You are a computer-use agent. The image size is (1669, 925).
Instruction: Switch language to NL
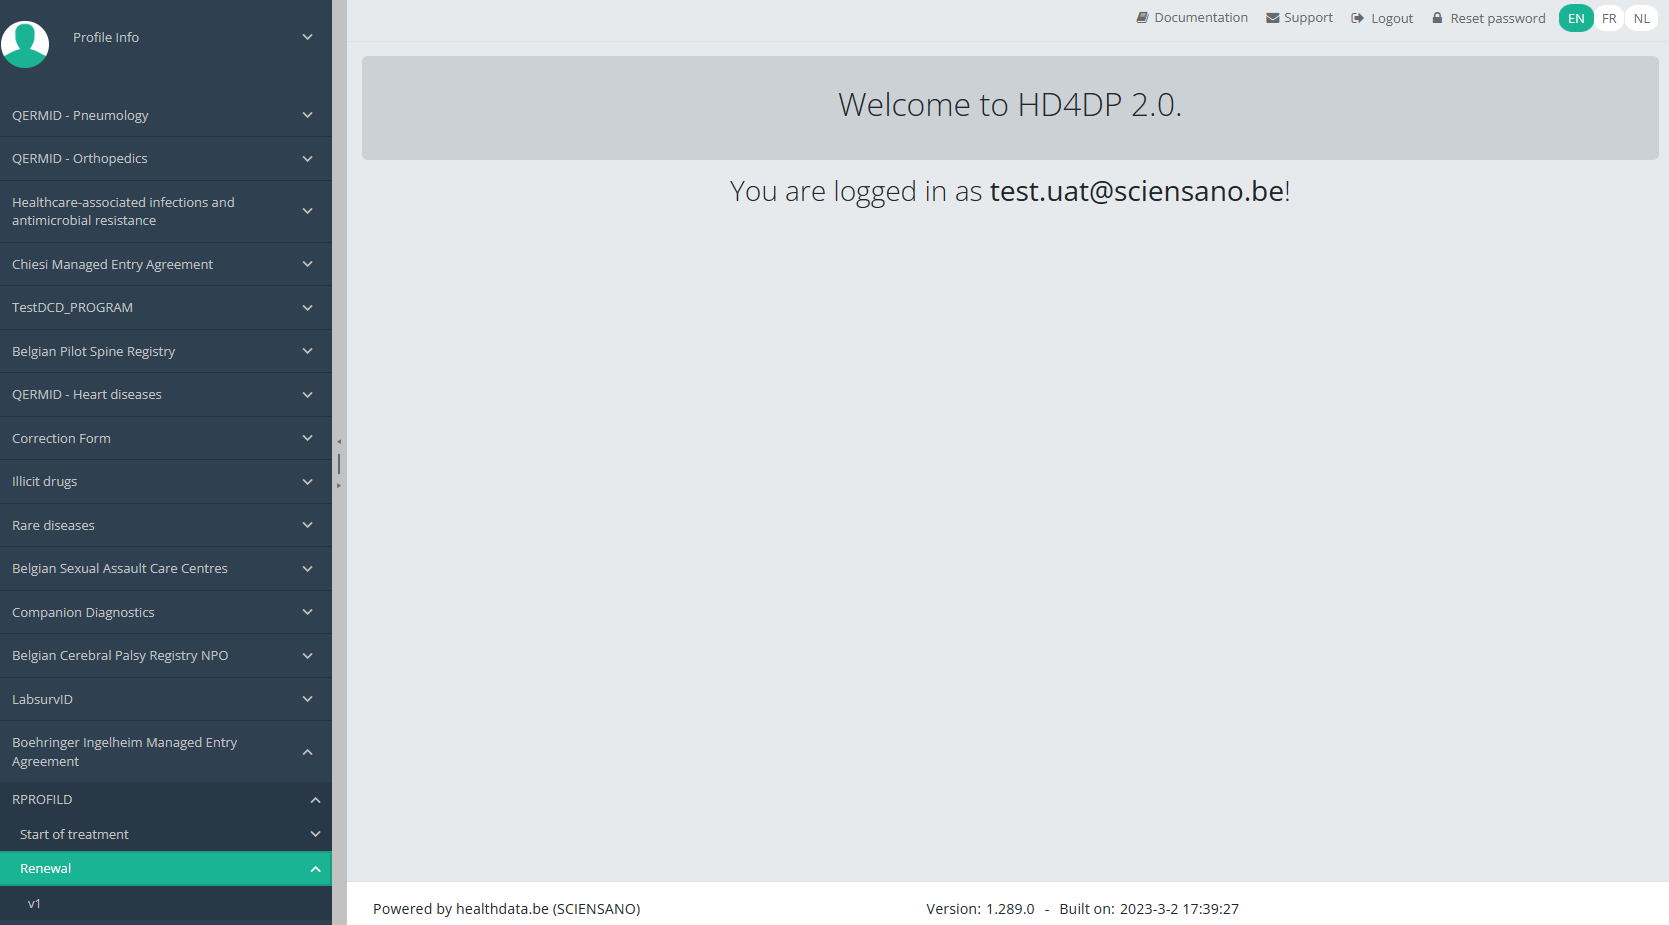click(1641, 18)
